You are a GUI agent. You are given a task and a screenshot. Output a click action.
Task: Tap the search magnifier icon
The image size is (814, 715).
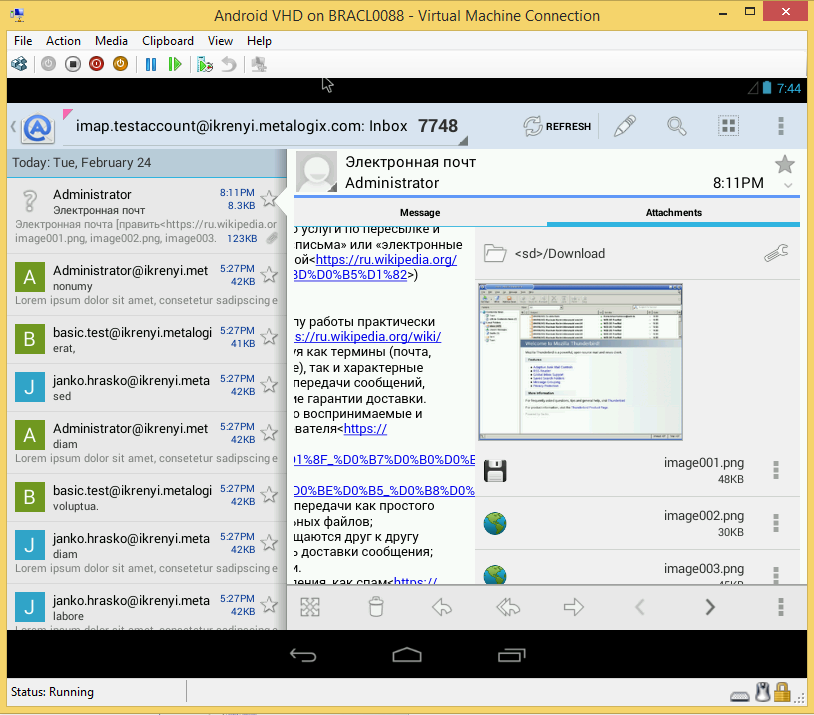pos(676,126)
